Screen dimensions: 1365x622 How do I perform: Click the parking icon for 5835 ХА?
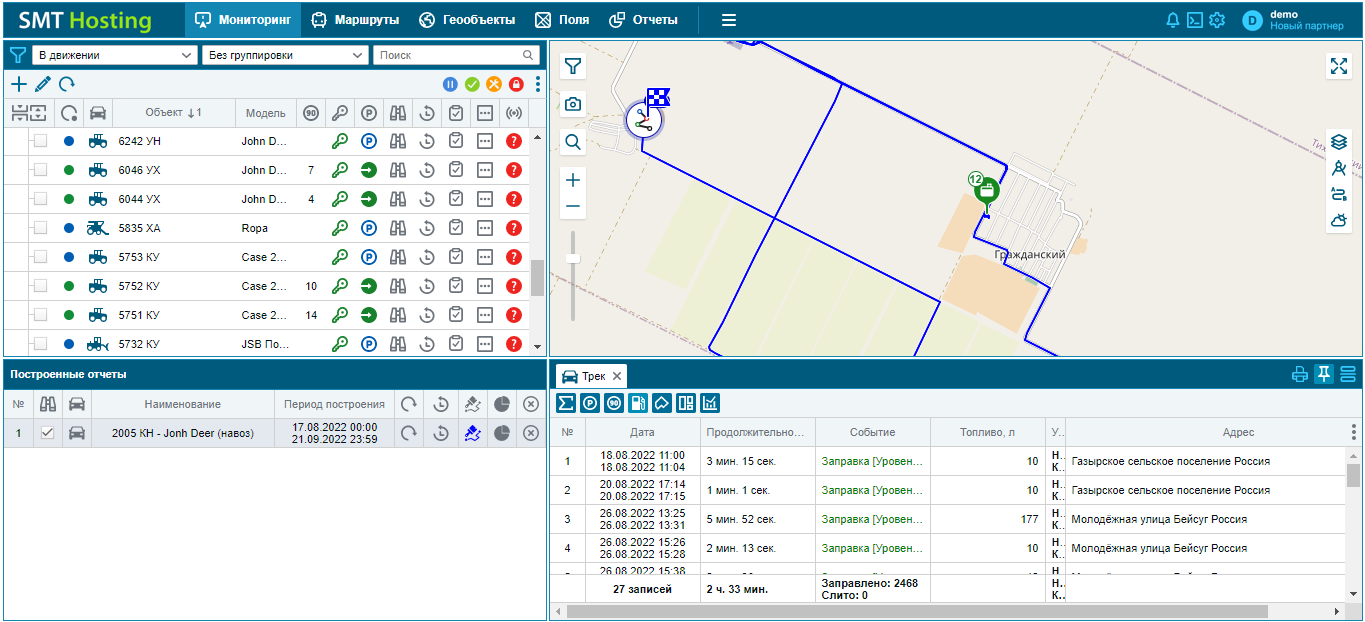click(368, 228)
